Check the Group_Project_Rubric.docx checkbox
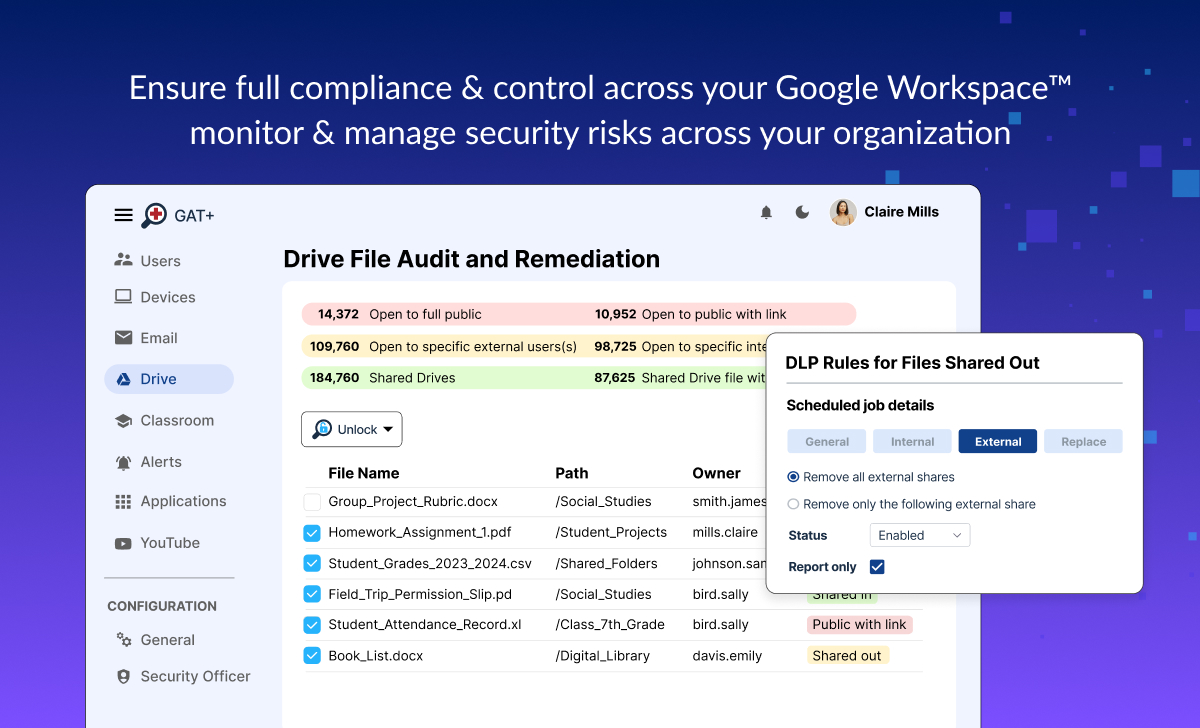1200x728 pixels. click(x=312, y=502)
